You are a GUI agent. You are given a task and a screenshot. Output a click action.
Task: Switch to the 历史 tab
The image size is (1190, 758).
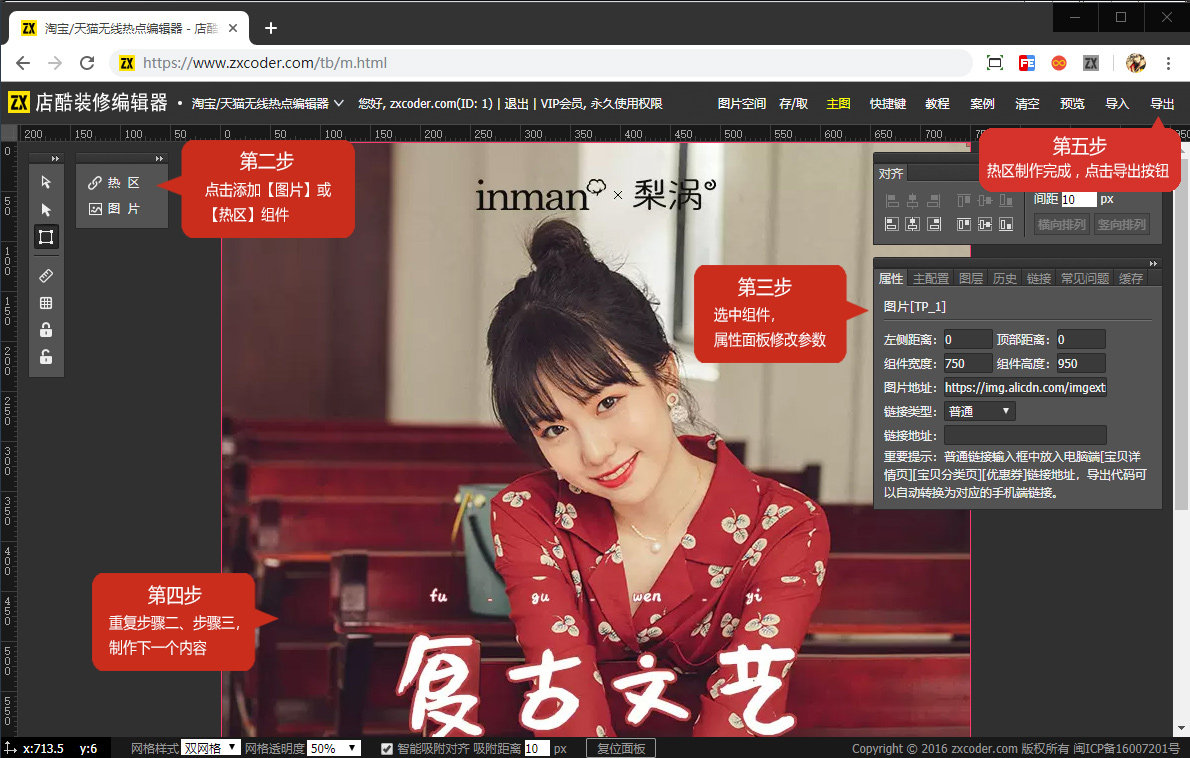click(1004, 278)
